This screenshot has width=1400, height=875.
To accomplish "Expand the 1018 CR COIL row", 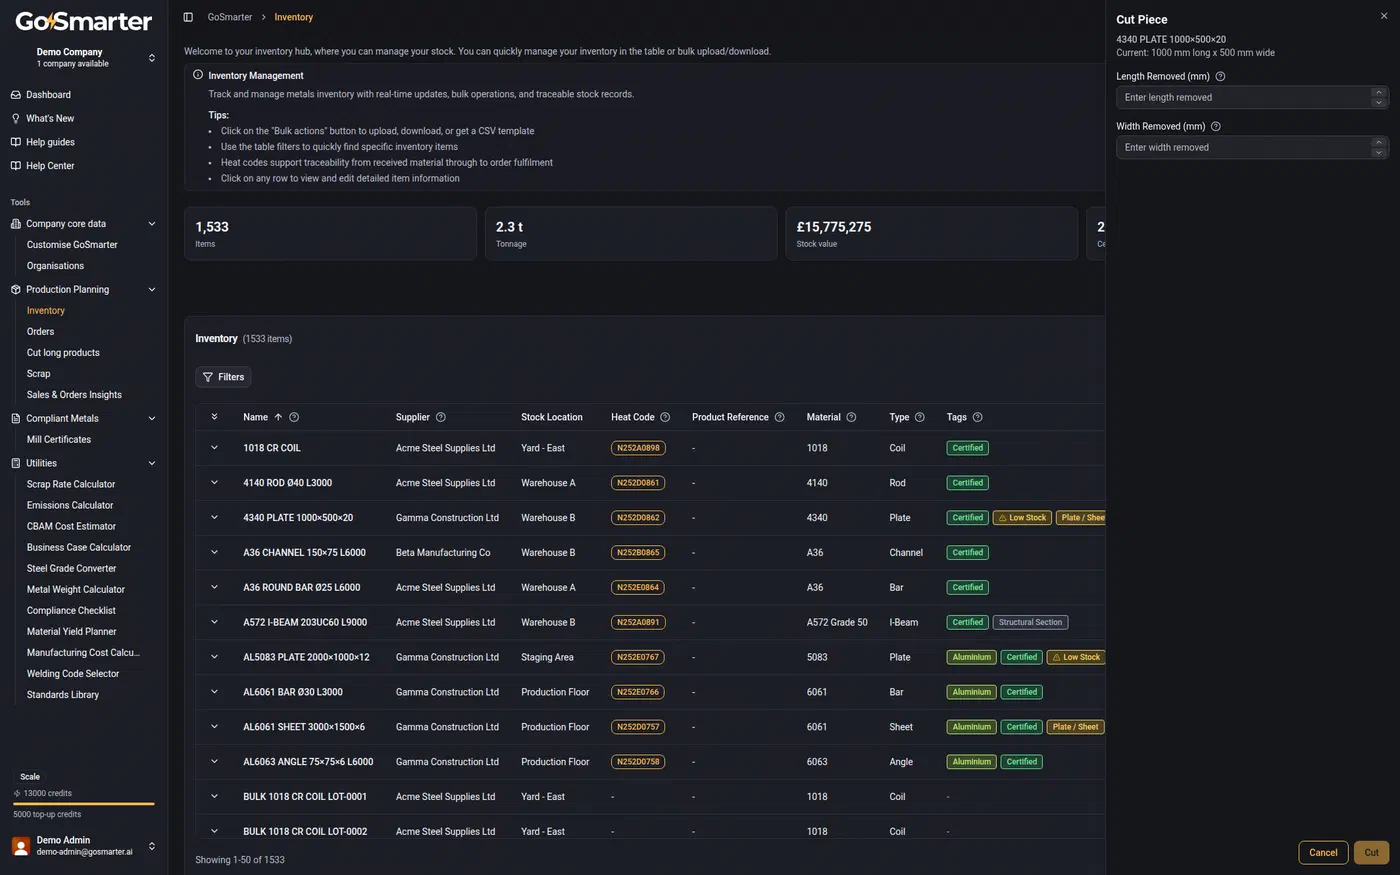I will (214, 448).
